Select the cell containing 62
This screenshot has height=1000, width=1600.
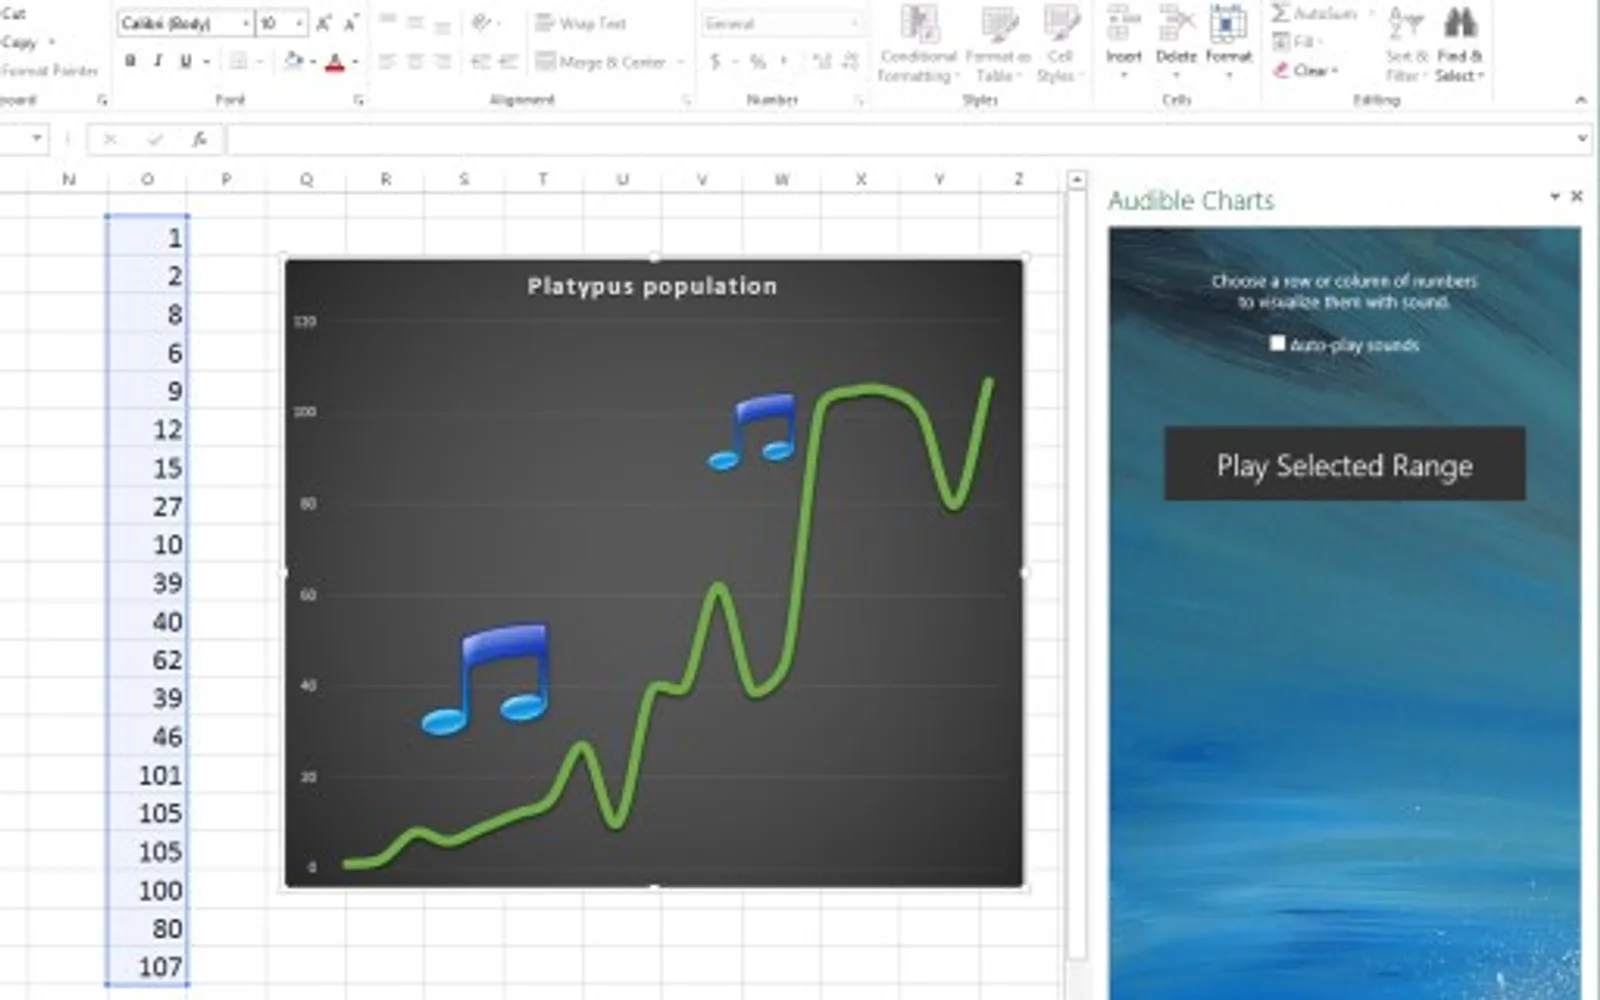pyautogui.click(x=147, y=660)
